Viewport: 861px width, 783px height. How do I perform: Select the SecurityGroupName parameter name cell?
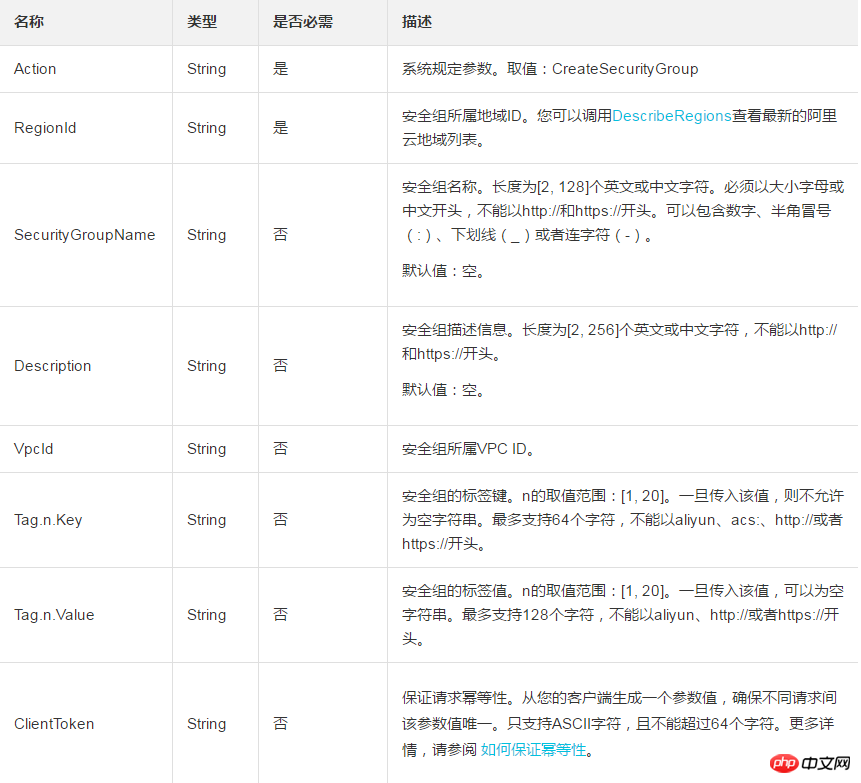coord(84,235)
